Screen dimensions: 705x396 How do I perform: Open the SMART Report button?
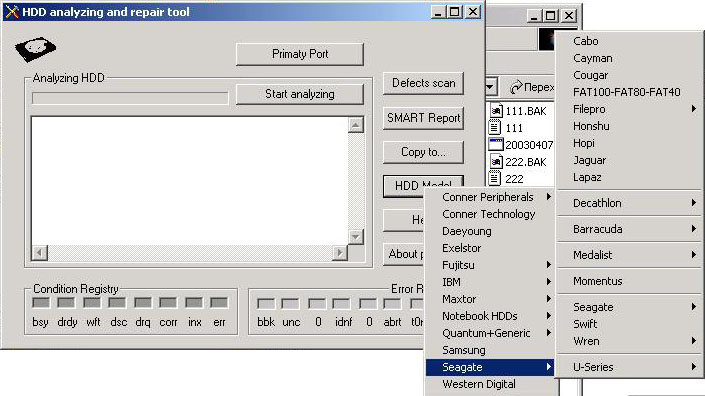(x=424, y=118)
